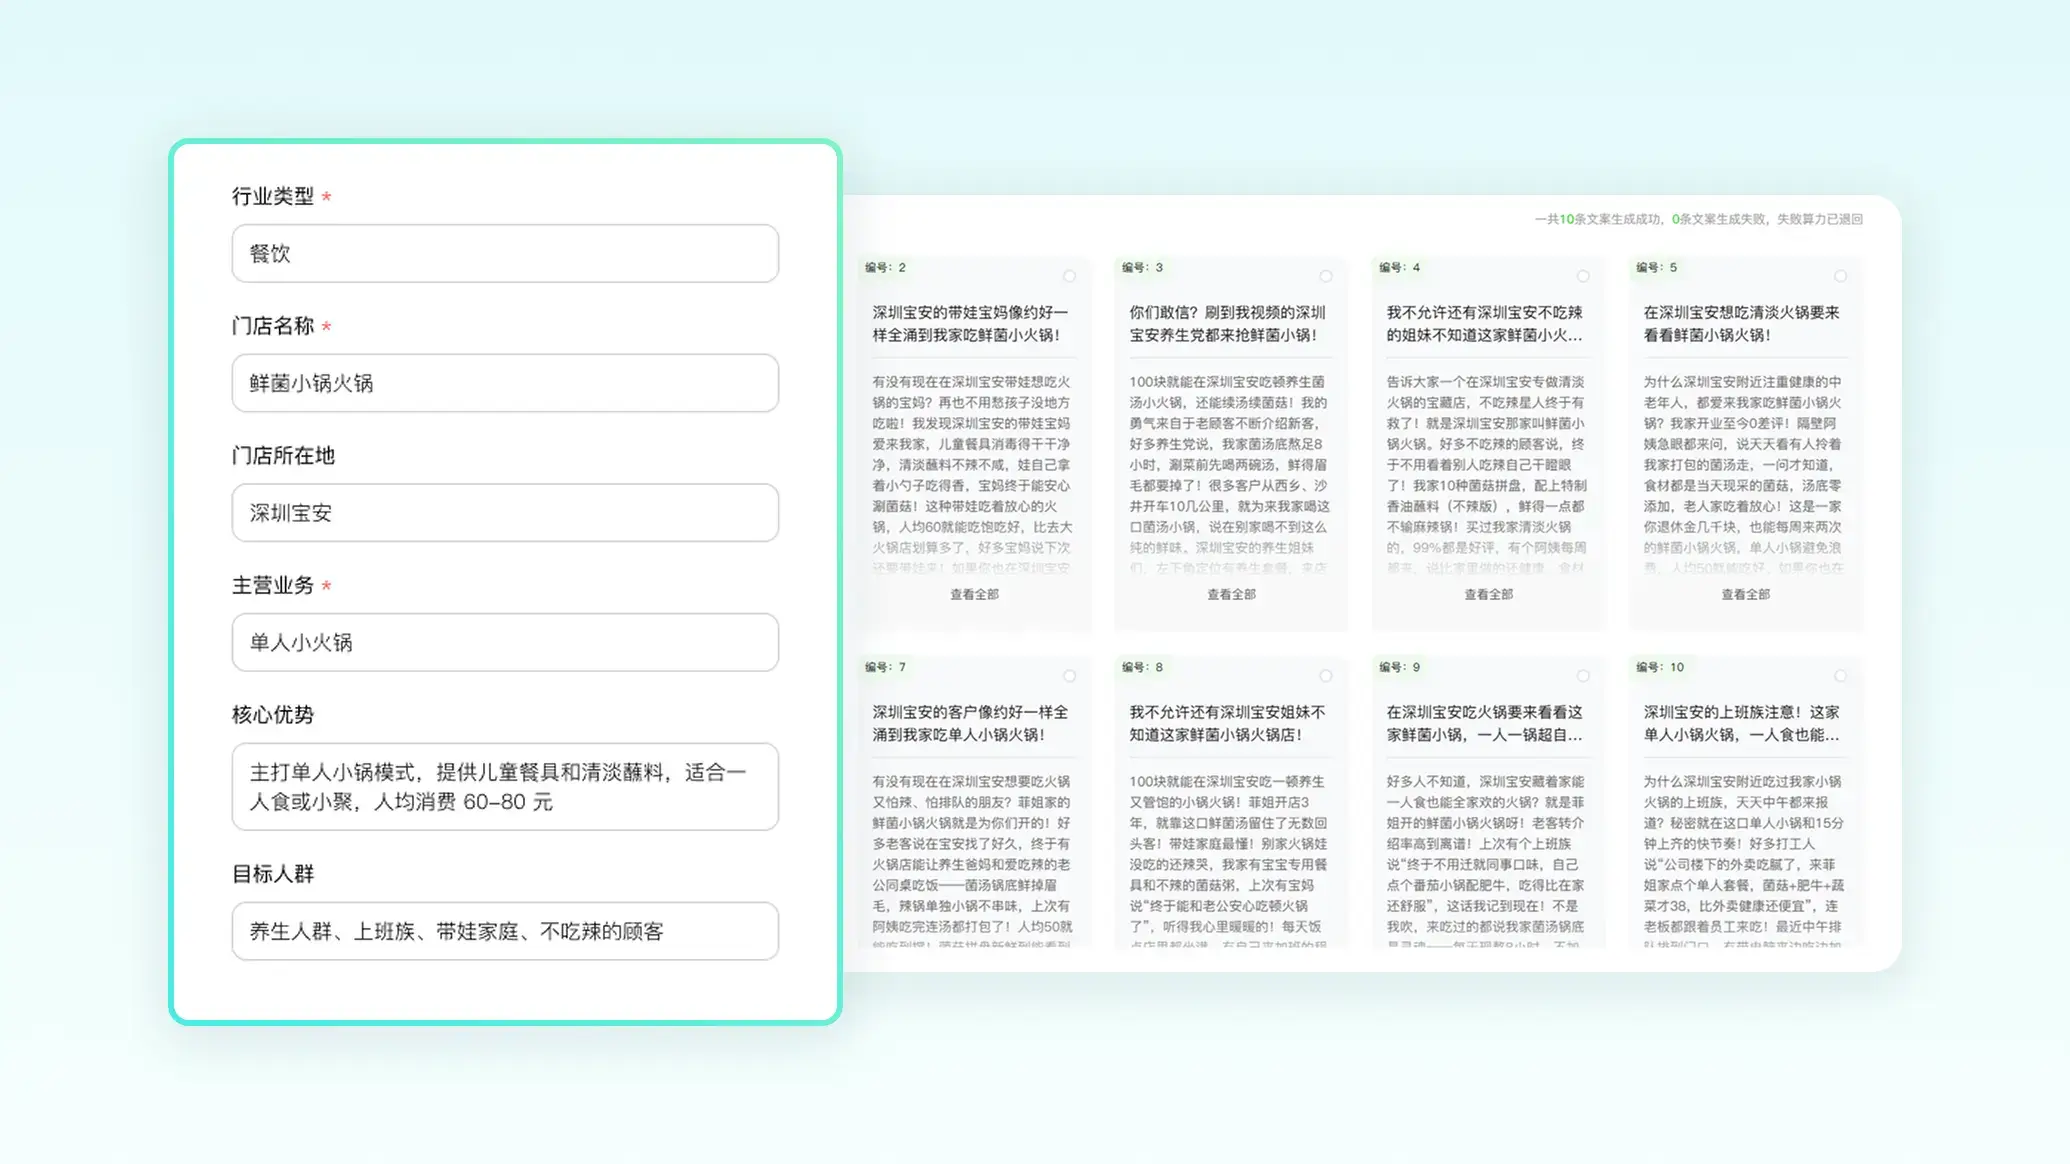Open 查看全部 on card 编号 3
Viewport: 2070px width, 1164px height.
coord(1231,594)
